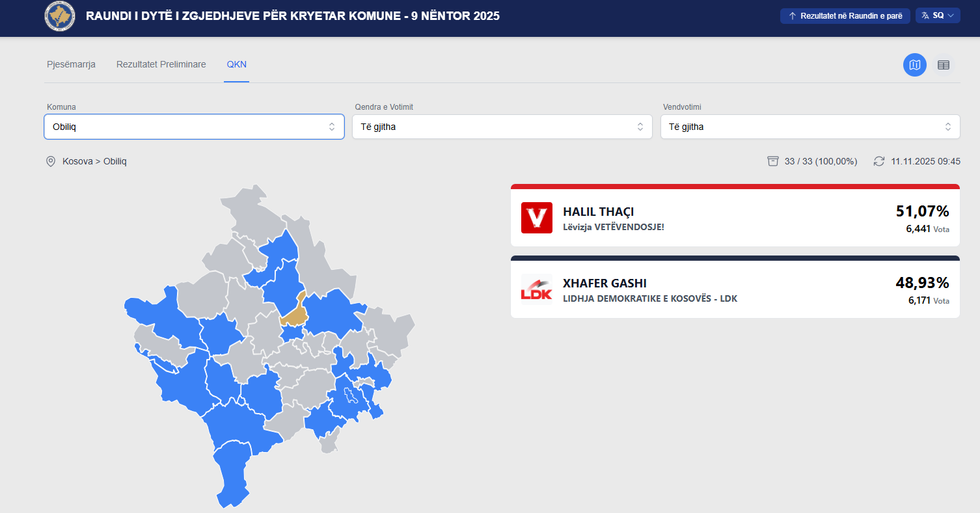
Task: Click Kosova in the breadcrumb path
Action: pos(78,161)
